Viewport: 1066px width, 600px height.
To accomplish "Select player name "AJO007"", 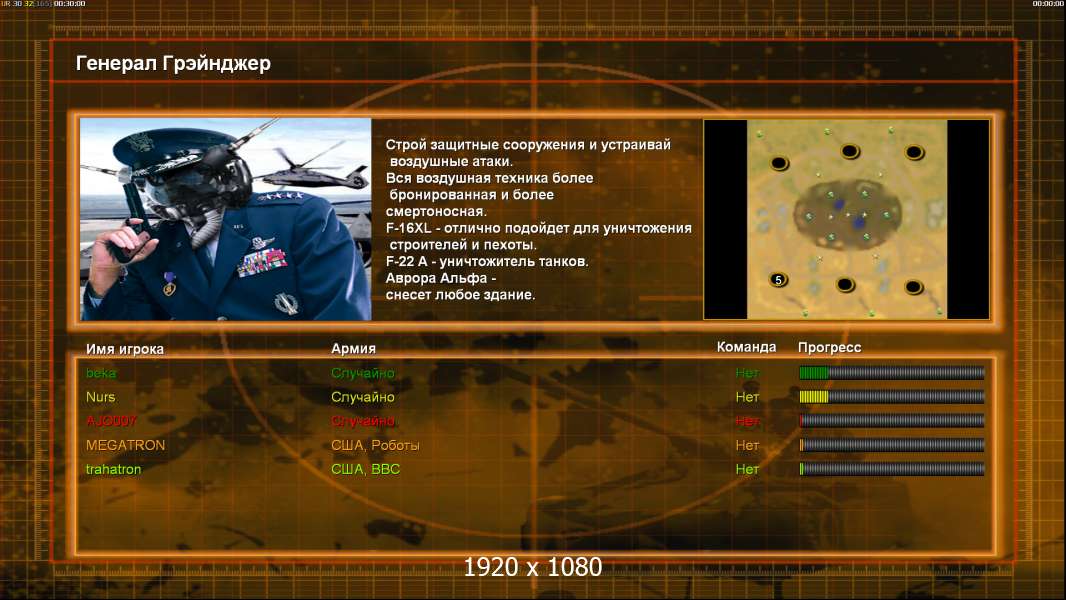I will (111, 421).
